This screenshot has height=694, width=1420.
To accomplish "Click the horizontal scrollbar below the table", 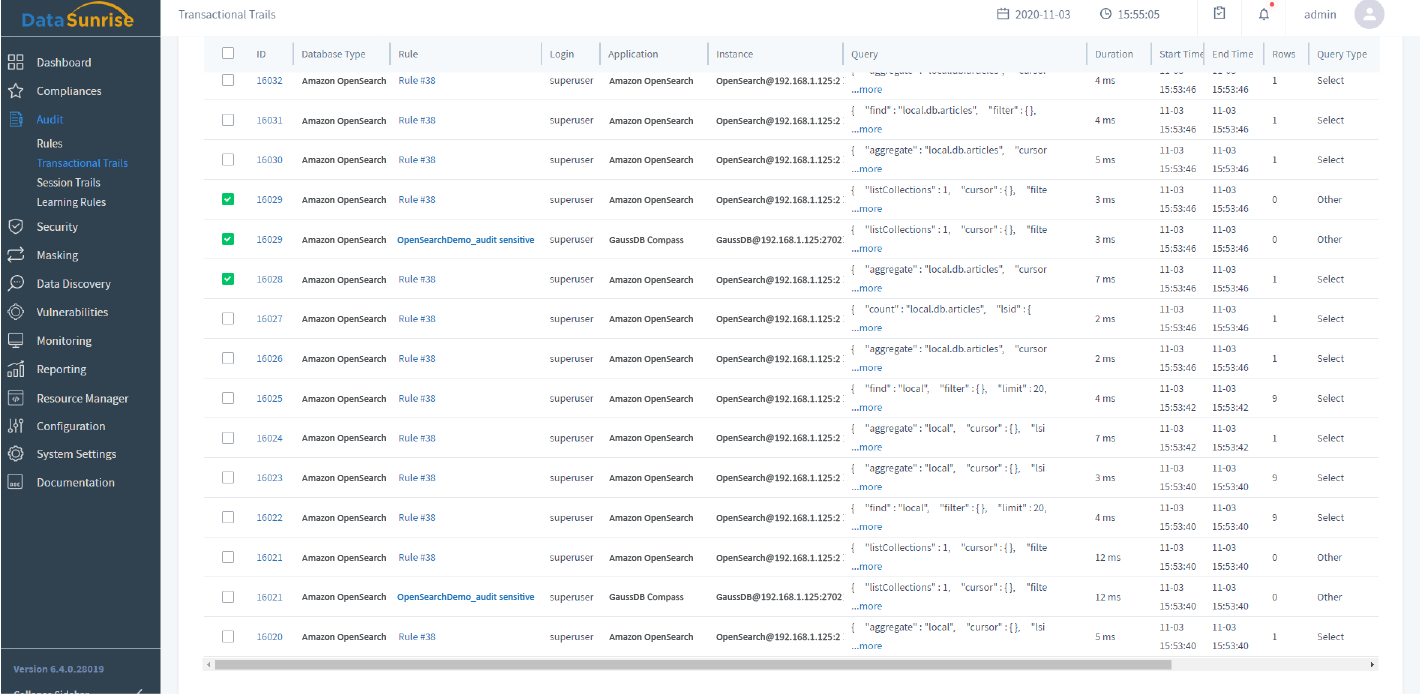I will 692,664.
